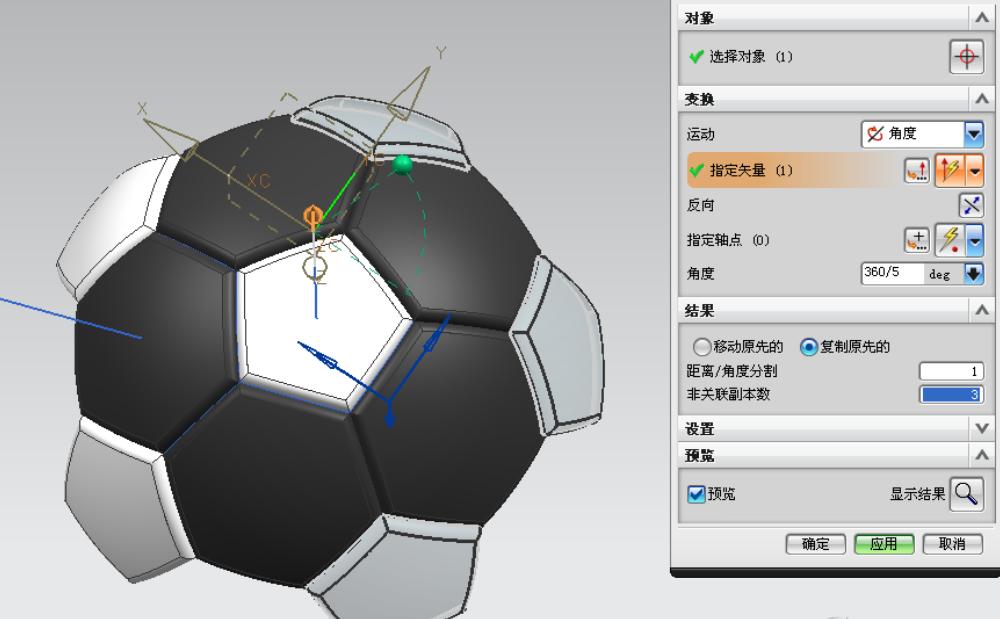Image resolution: width=1000 pixels, height=619 pixels.
Task: Click the 显示结果 magnifier icon
Action: coord(965,493)
